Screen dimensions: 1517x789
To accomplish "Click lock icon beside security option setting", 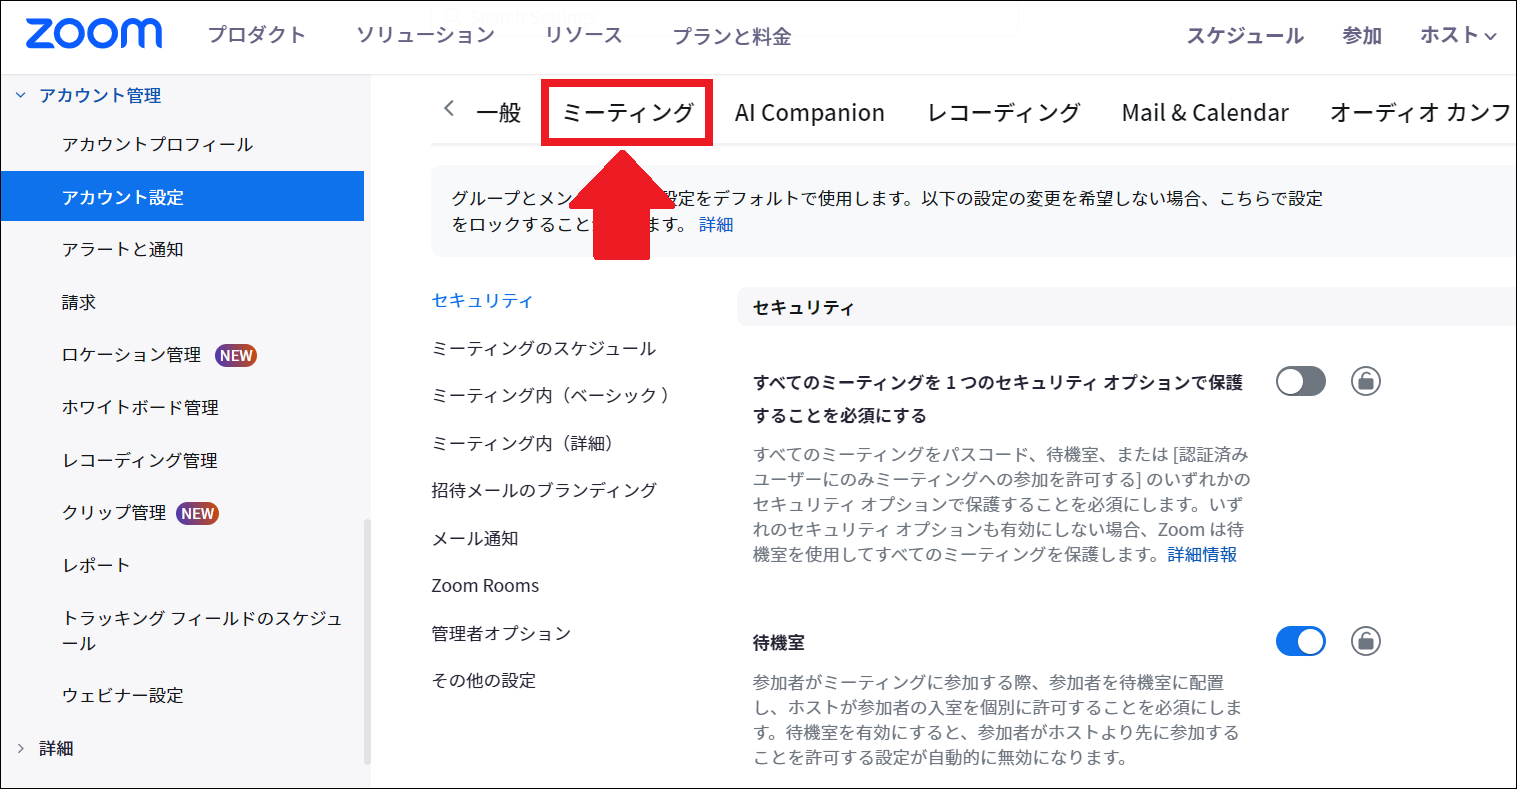I will tap(1365, 381).
